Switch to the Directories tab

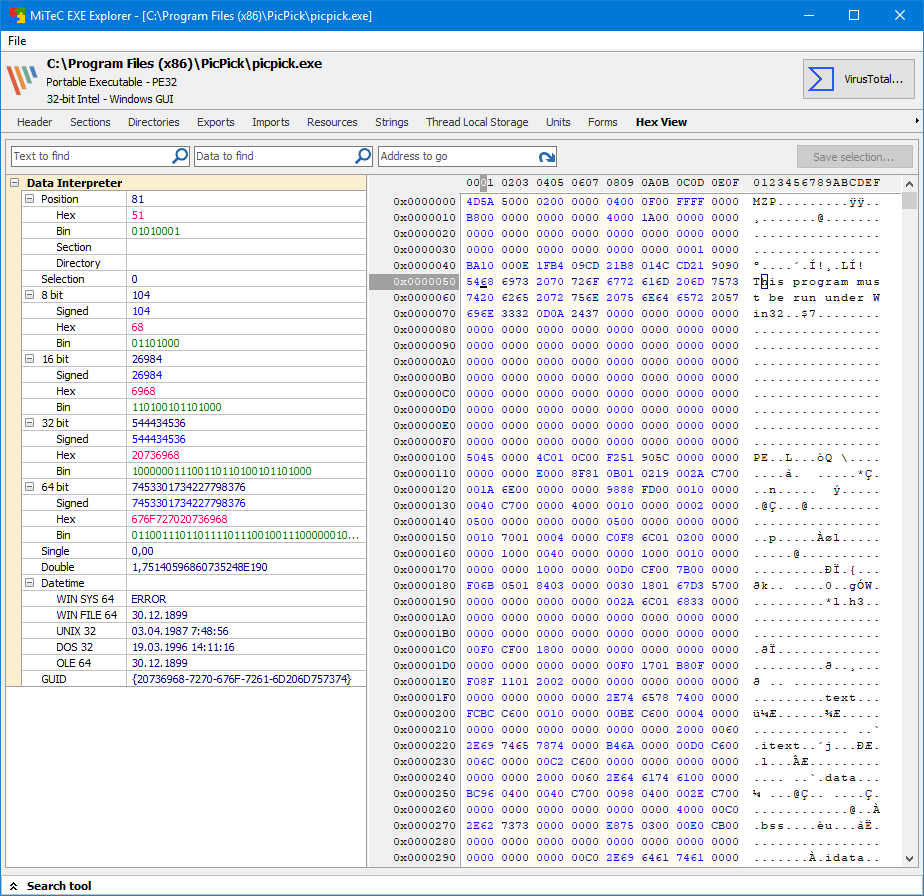point(154,122)
